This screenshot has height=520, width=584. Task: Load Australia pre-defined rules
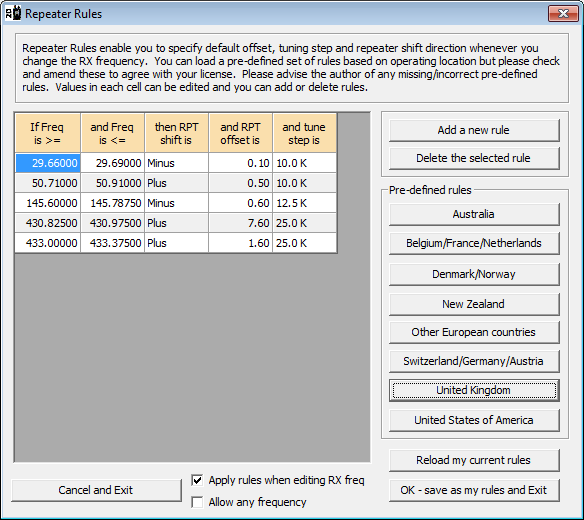tap(474, 214)
